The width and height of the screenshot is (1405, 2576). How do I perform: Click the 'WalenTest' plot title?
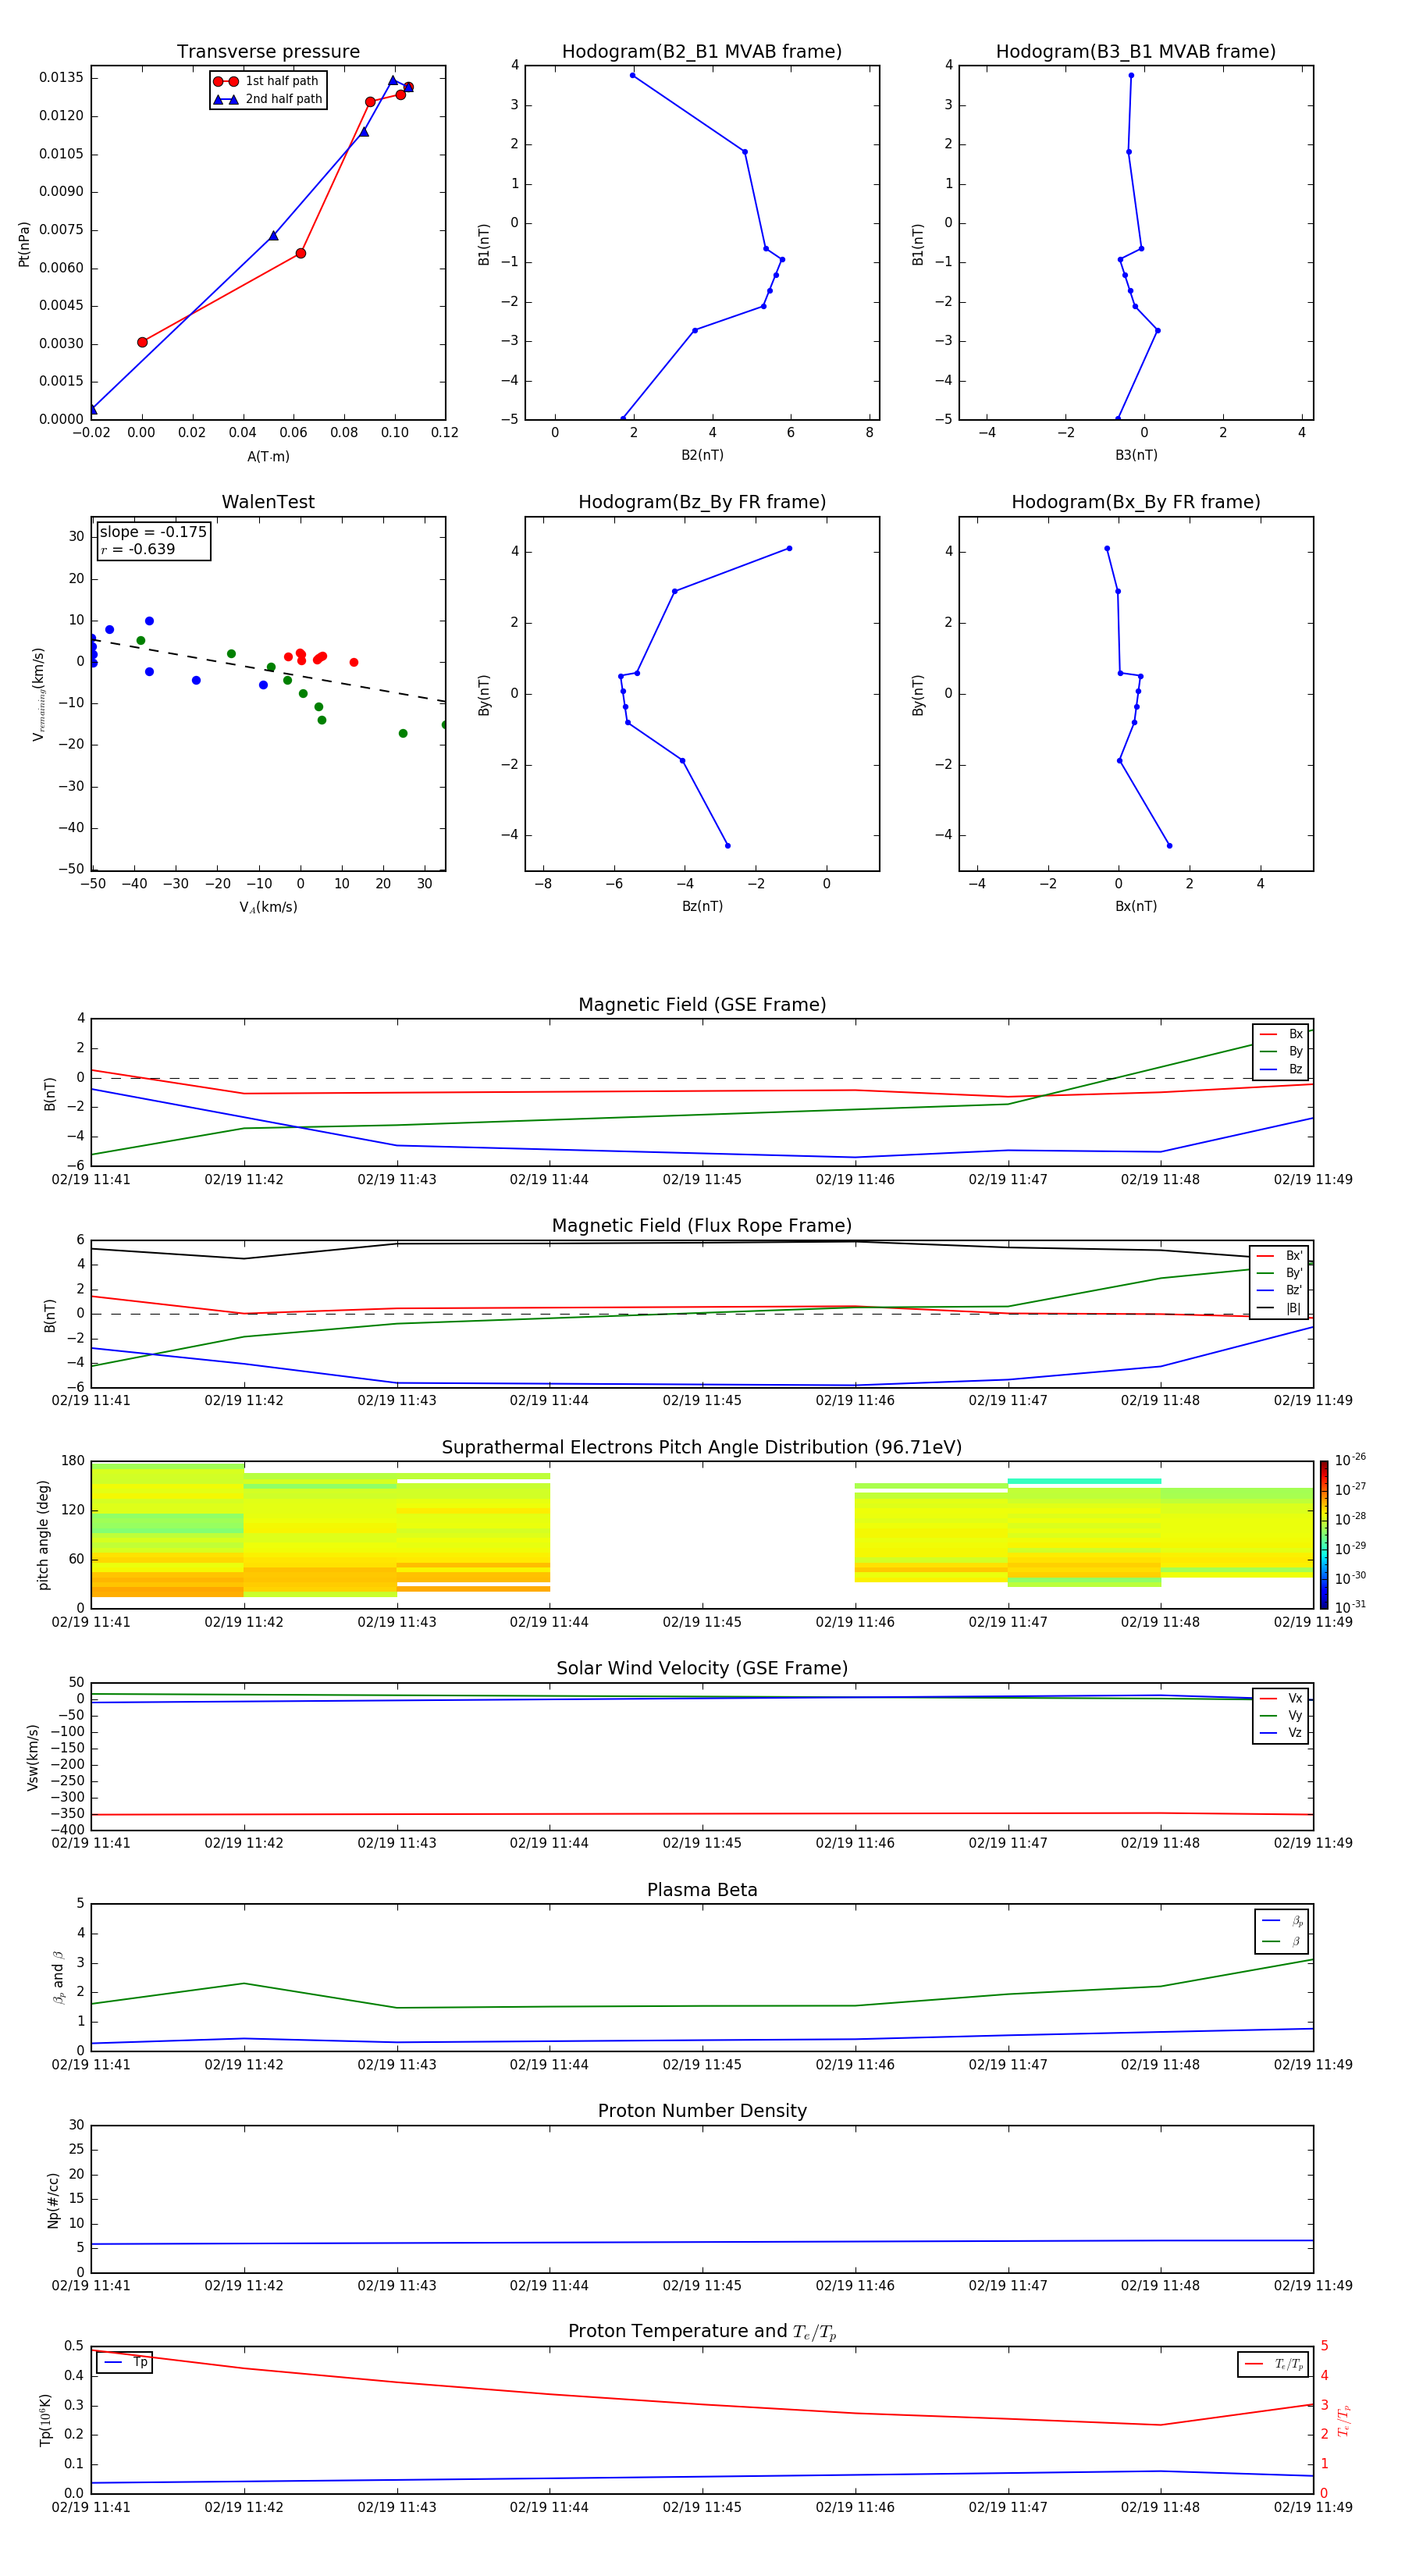(x=268, y=502)
